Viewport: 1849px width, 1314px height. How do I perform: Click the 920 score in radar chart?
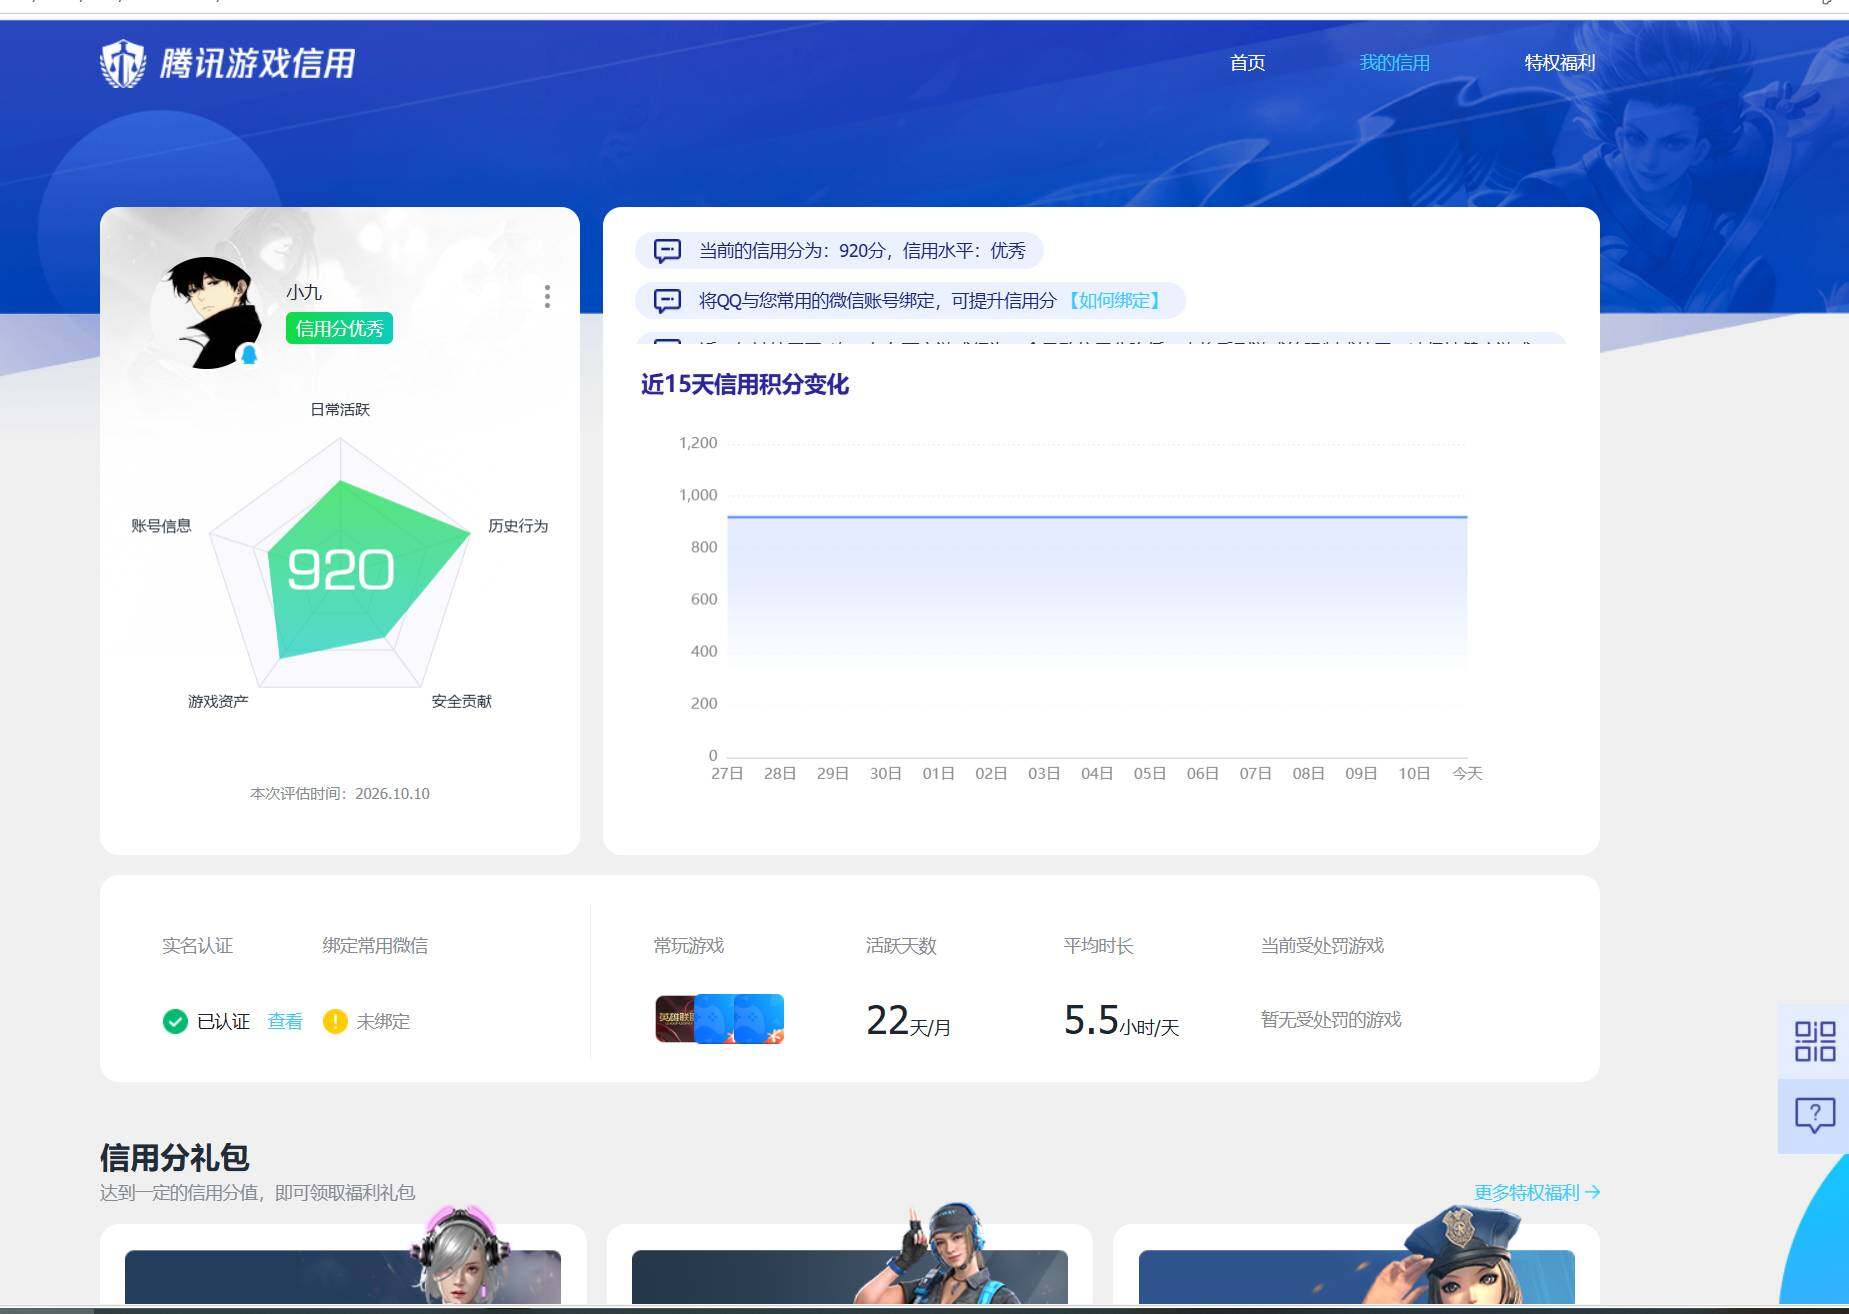click(x=340, y=570)
